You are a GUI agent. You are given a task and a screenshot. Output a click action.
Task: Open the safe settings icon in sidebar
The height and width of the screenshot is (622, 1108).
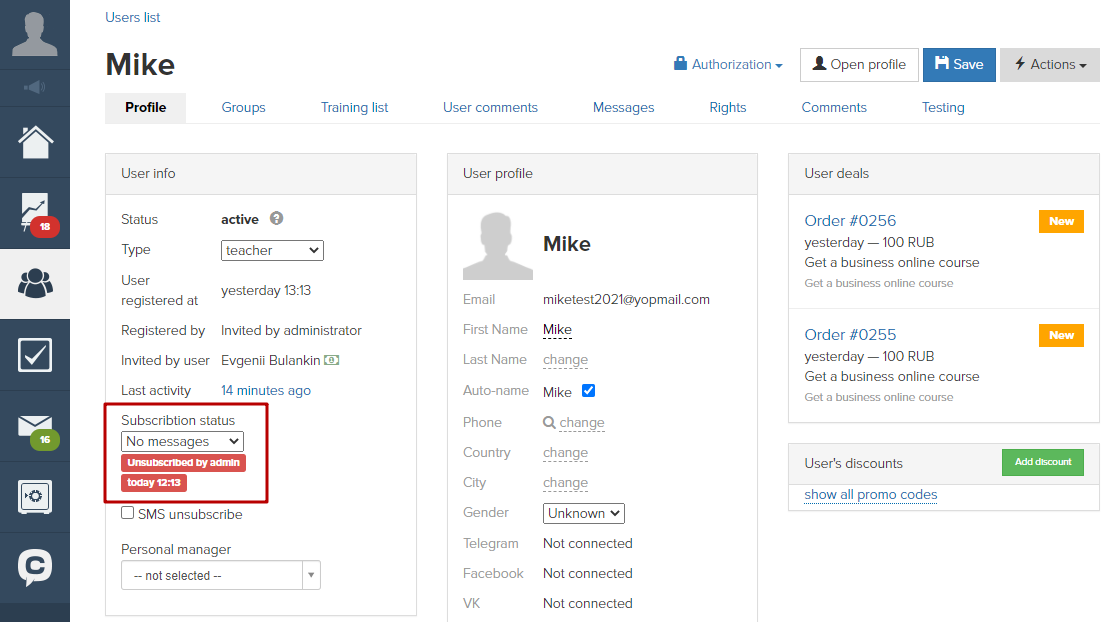point(35,497)
